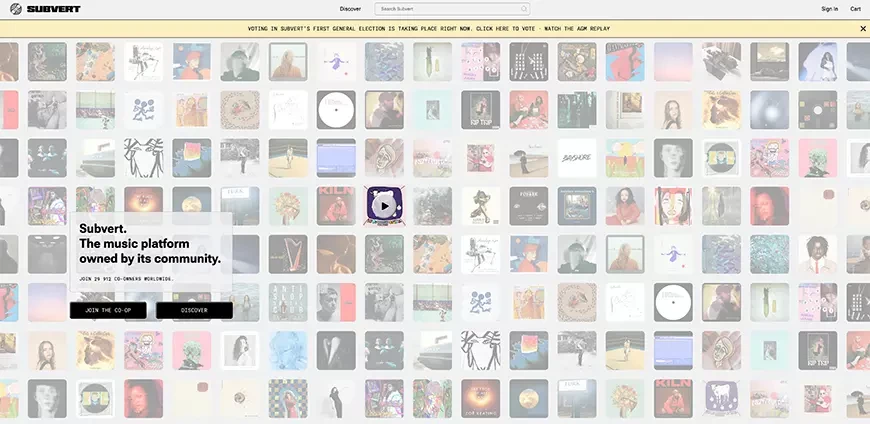
Task: Click the headline The music platform owned by its community
Action: tap(150, 251)
